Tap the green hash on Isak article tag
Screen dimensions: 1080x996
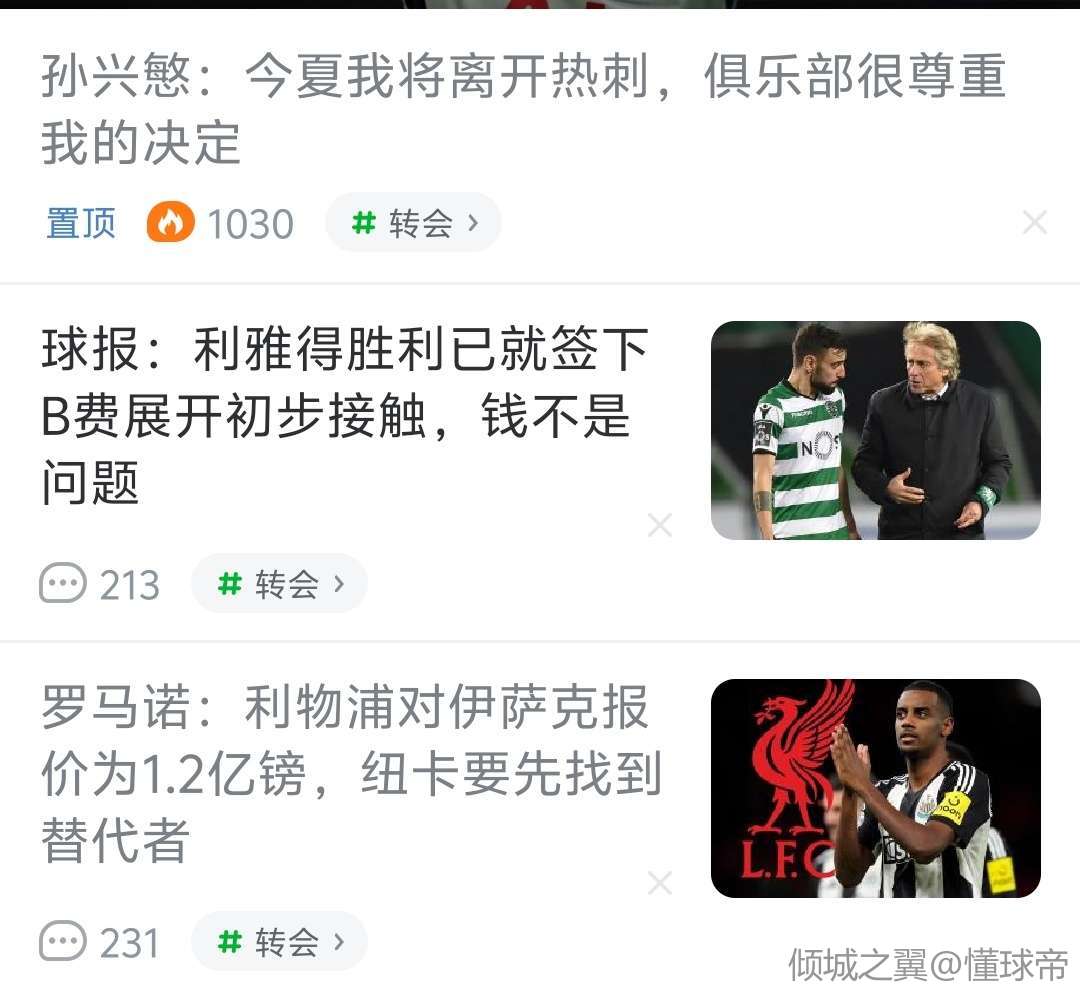point(229,942)
